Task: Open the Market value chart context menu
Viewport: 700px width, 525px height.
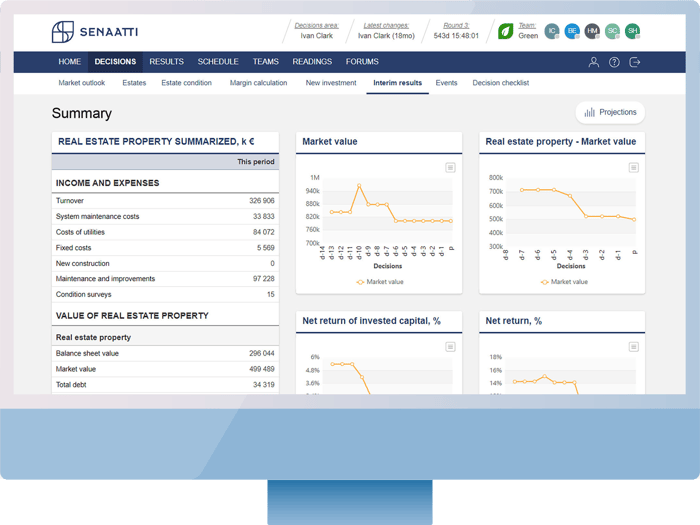Action: [x=450, y=168]
